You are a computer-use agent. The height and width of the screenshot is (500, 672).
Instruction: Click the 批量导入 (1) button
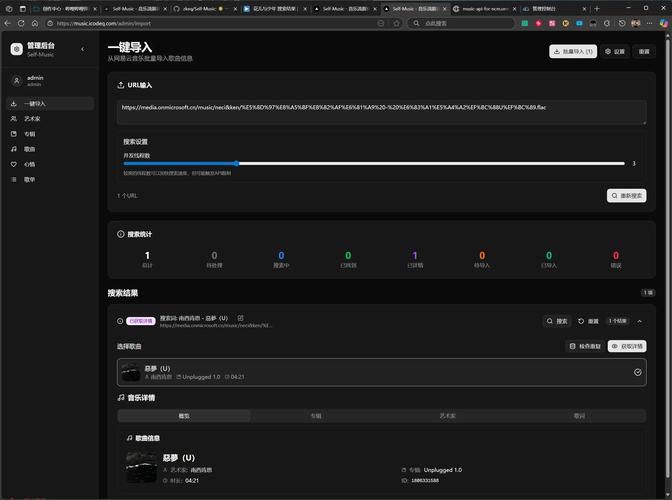(573, 51)
